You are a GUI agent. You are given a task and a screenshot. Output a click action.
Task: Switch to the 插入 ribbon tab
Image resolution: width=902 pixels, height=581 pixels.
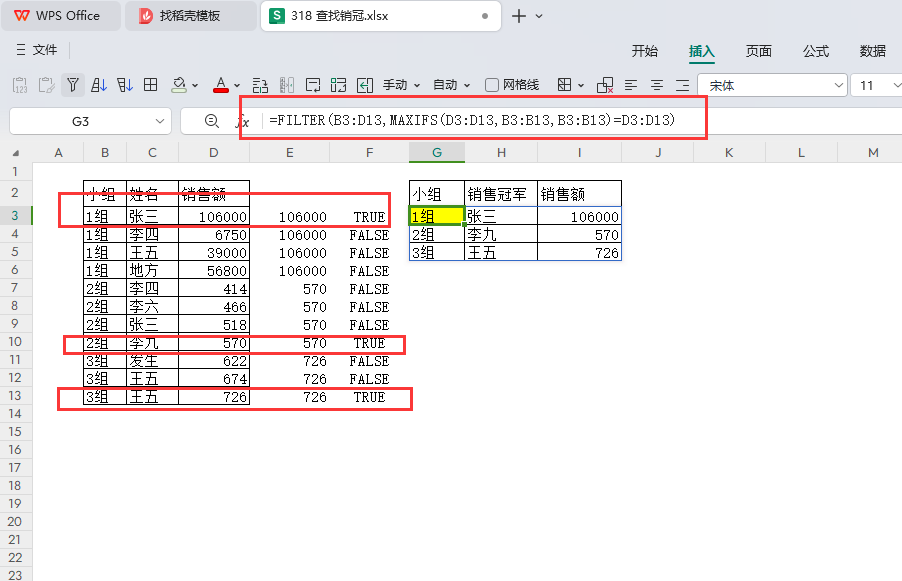coord(701,51)
